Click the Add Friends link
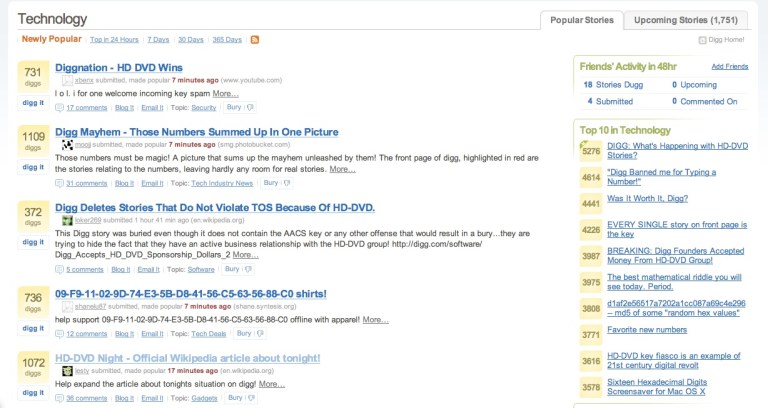This screenshot has width=768, height=408. pos(729,66)
